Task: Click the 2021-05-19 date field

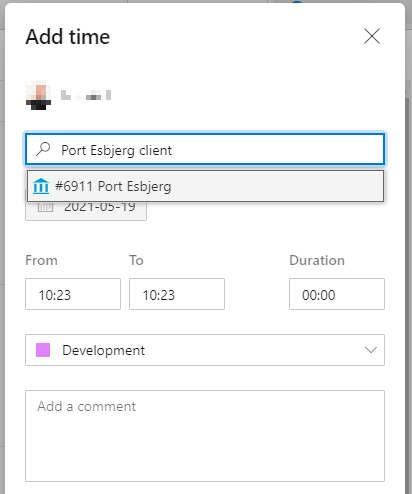Action: click(x=86, y=210)
